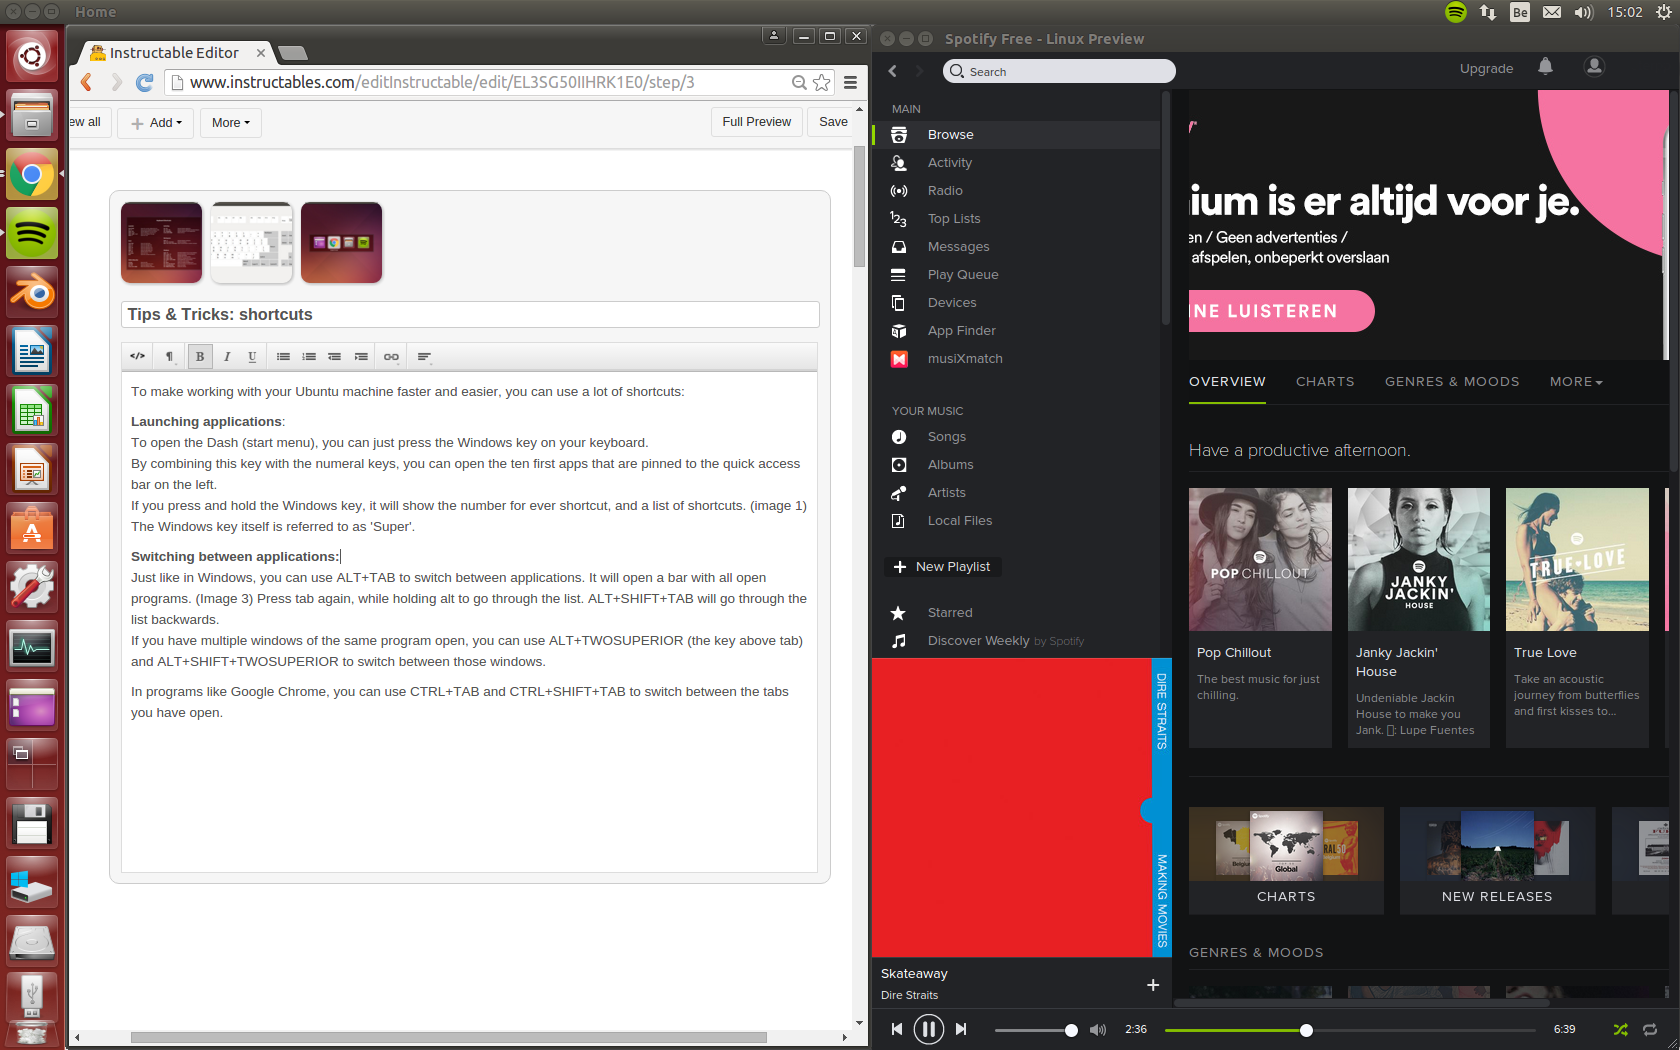
Task: Add Skateaway to Your Music
Action: [1153, 985]
